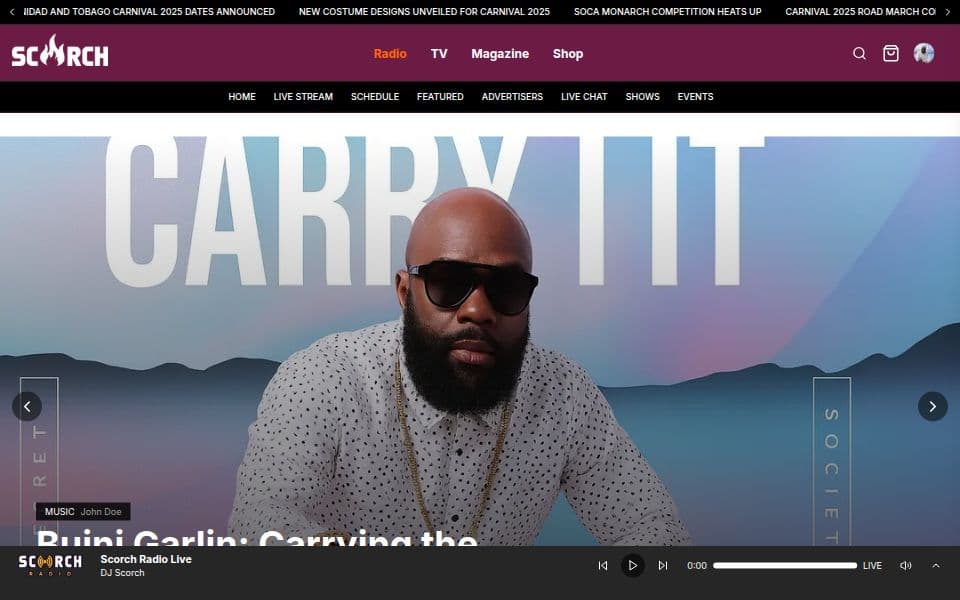
Task: Go to previous hero slide arrow
Action: 27,406
